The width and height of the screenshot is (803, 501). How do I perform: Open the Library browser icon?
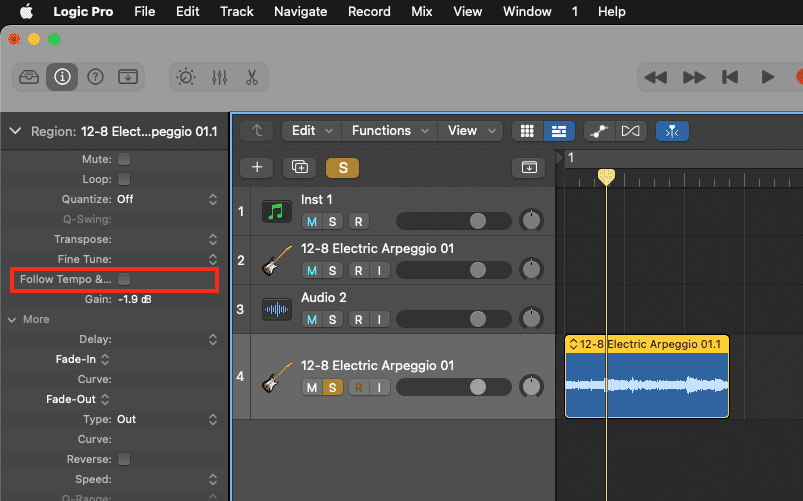pos(29,77)
